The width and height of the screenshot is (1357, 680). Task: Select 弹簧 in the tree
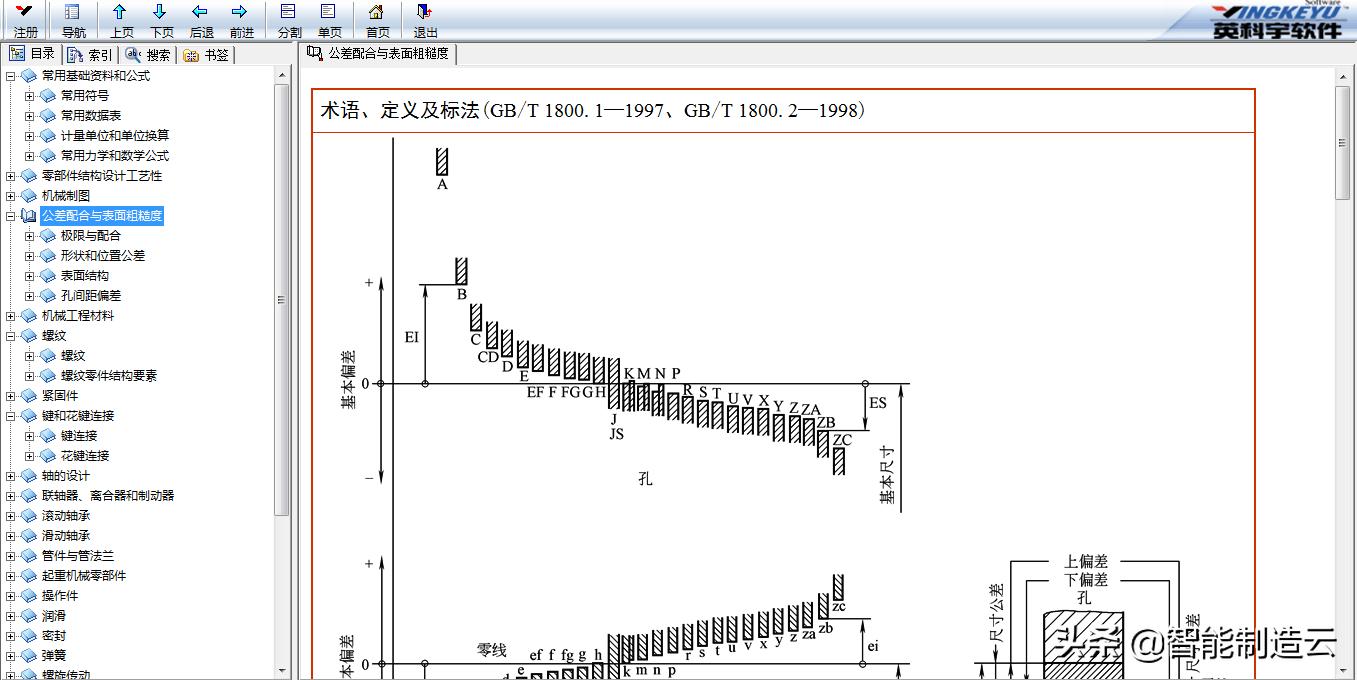click(54, 656)
